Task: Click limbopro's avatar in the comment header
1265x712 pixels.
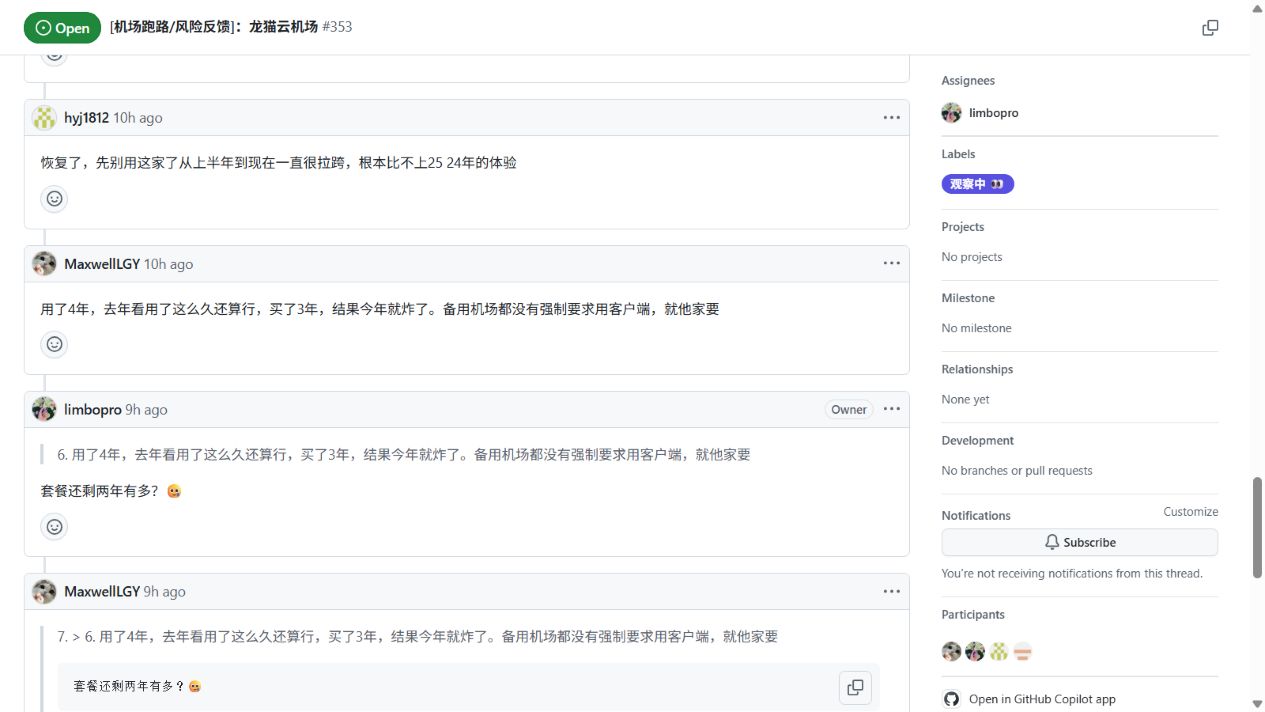Action: 44,409
